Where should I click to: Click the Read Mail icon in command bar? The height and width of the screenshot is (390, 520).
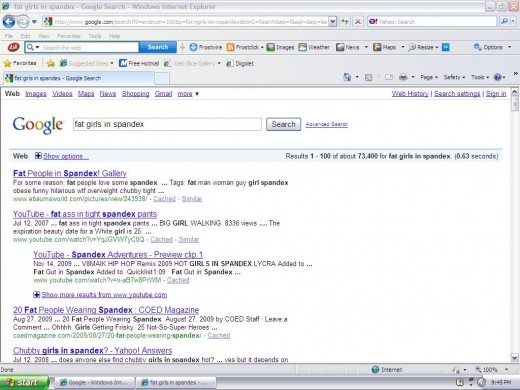click(389, 77)
